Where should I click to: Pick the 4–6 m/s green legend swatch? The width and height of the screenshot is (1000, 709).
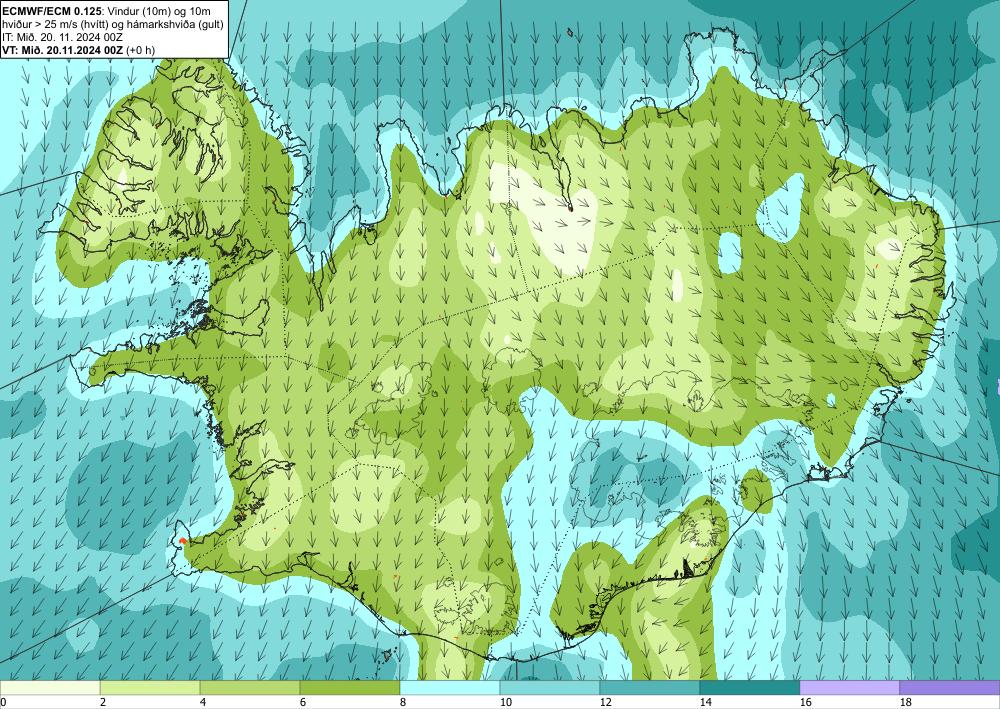click(x=250, y=687)
